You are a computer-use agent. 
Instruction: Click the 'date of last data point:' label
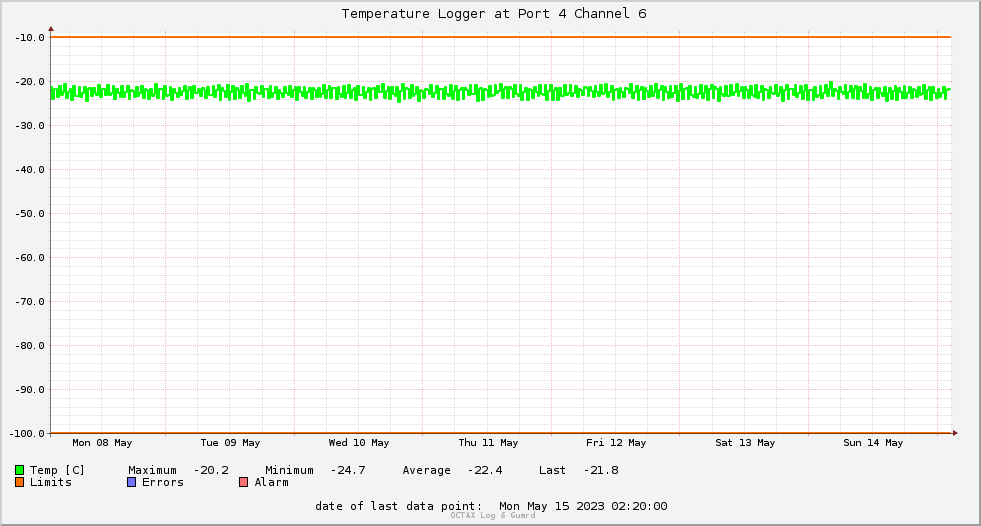[x=399, y=506]
